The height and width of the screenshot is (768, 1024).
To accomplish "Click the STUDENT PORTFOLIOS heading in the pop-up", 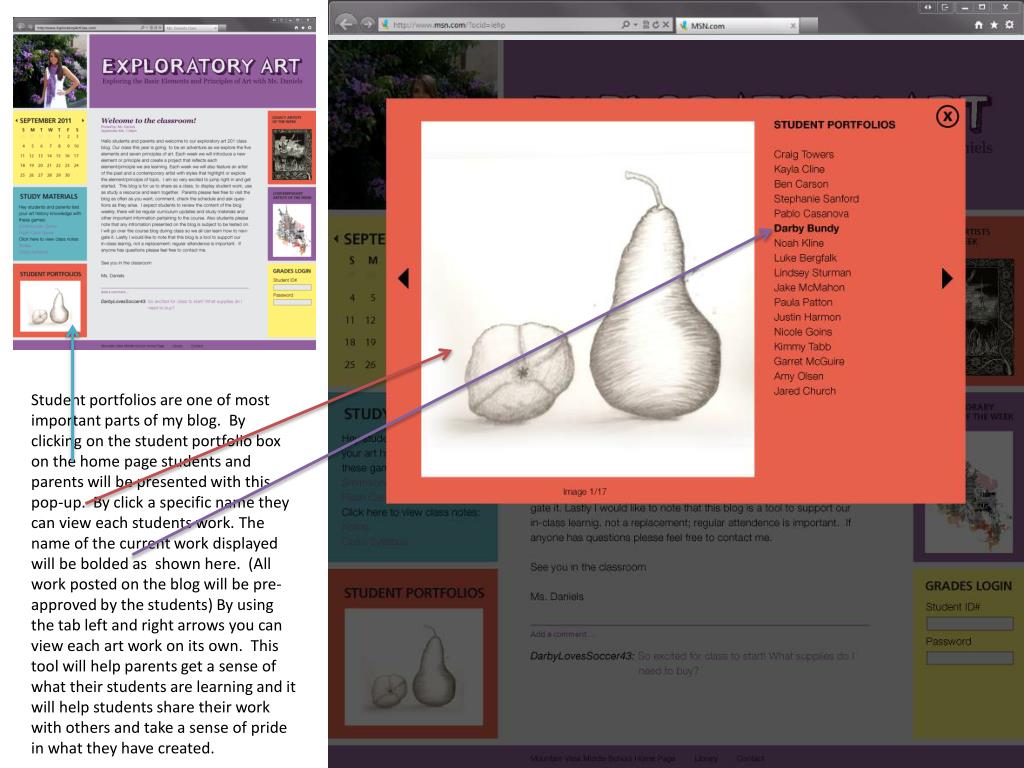I will coord(834,125).
